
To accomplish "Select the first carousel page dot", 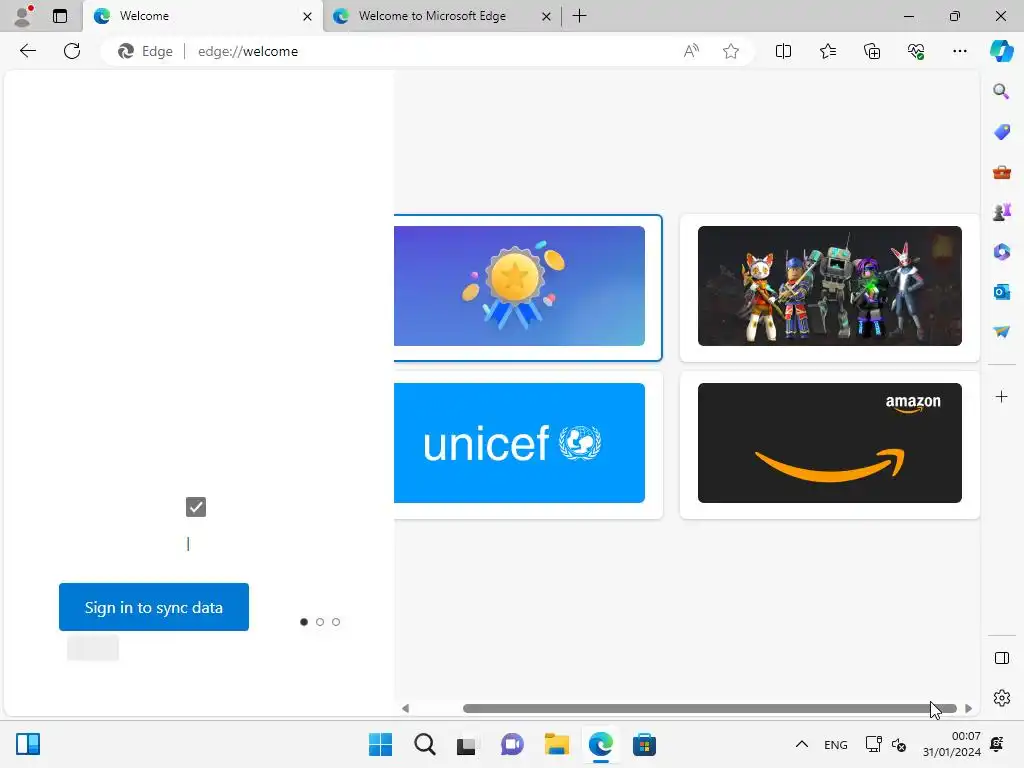I will (x=304, y=622).
